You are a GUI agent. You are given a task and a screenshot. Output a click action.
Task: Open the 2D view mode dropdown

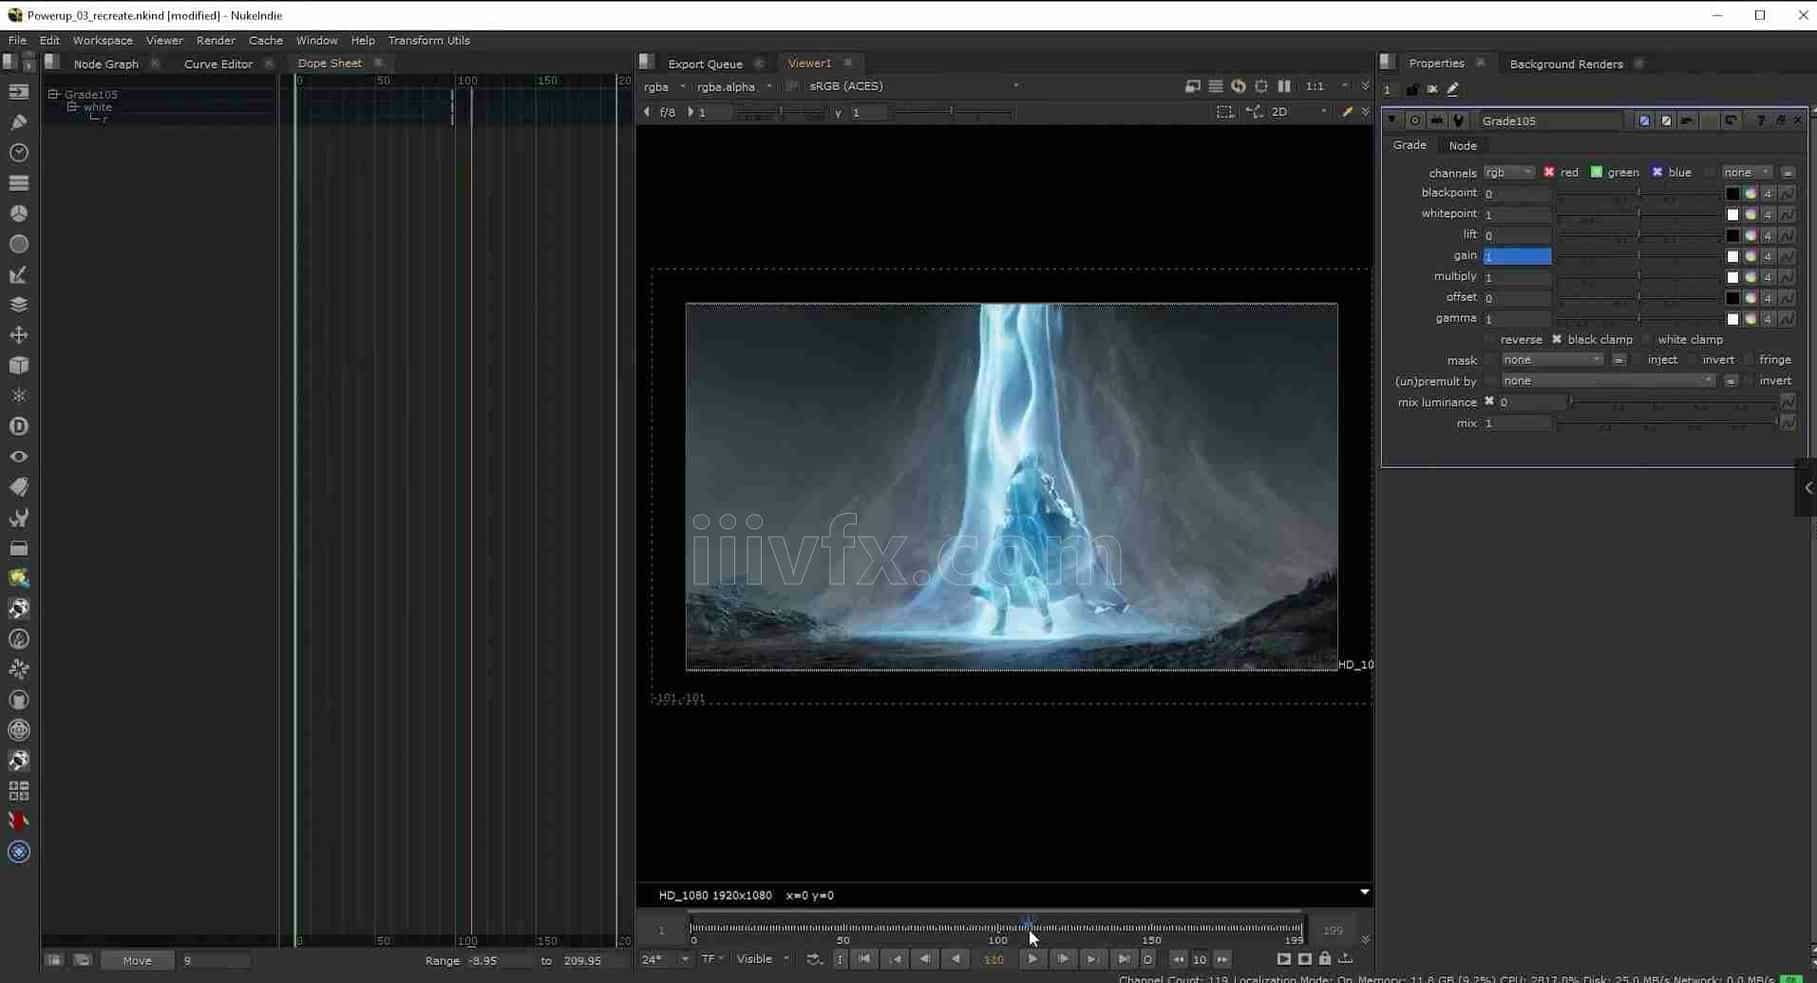[1298, 112]
